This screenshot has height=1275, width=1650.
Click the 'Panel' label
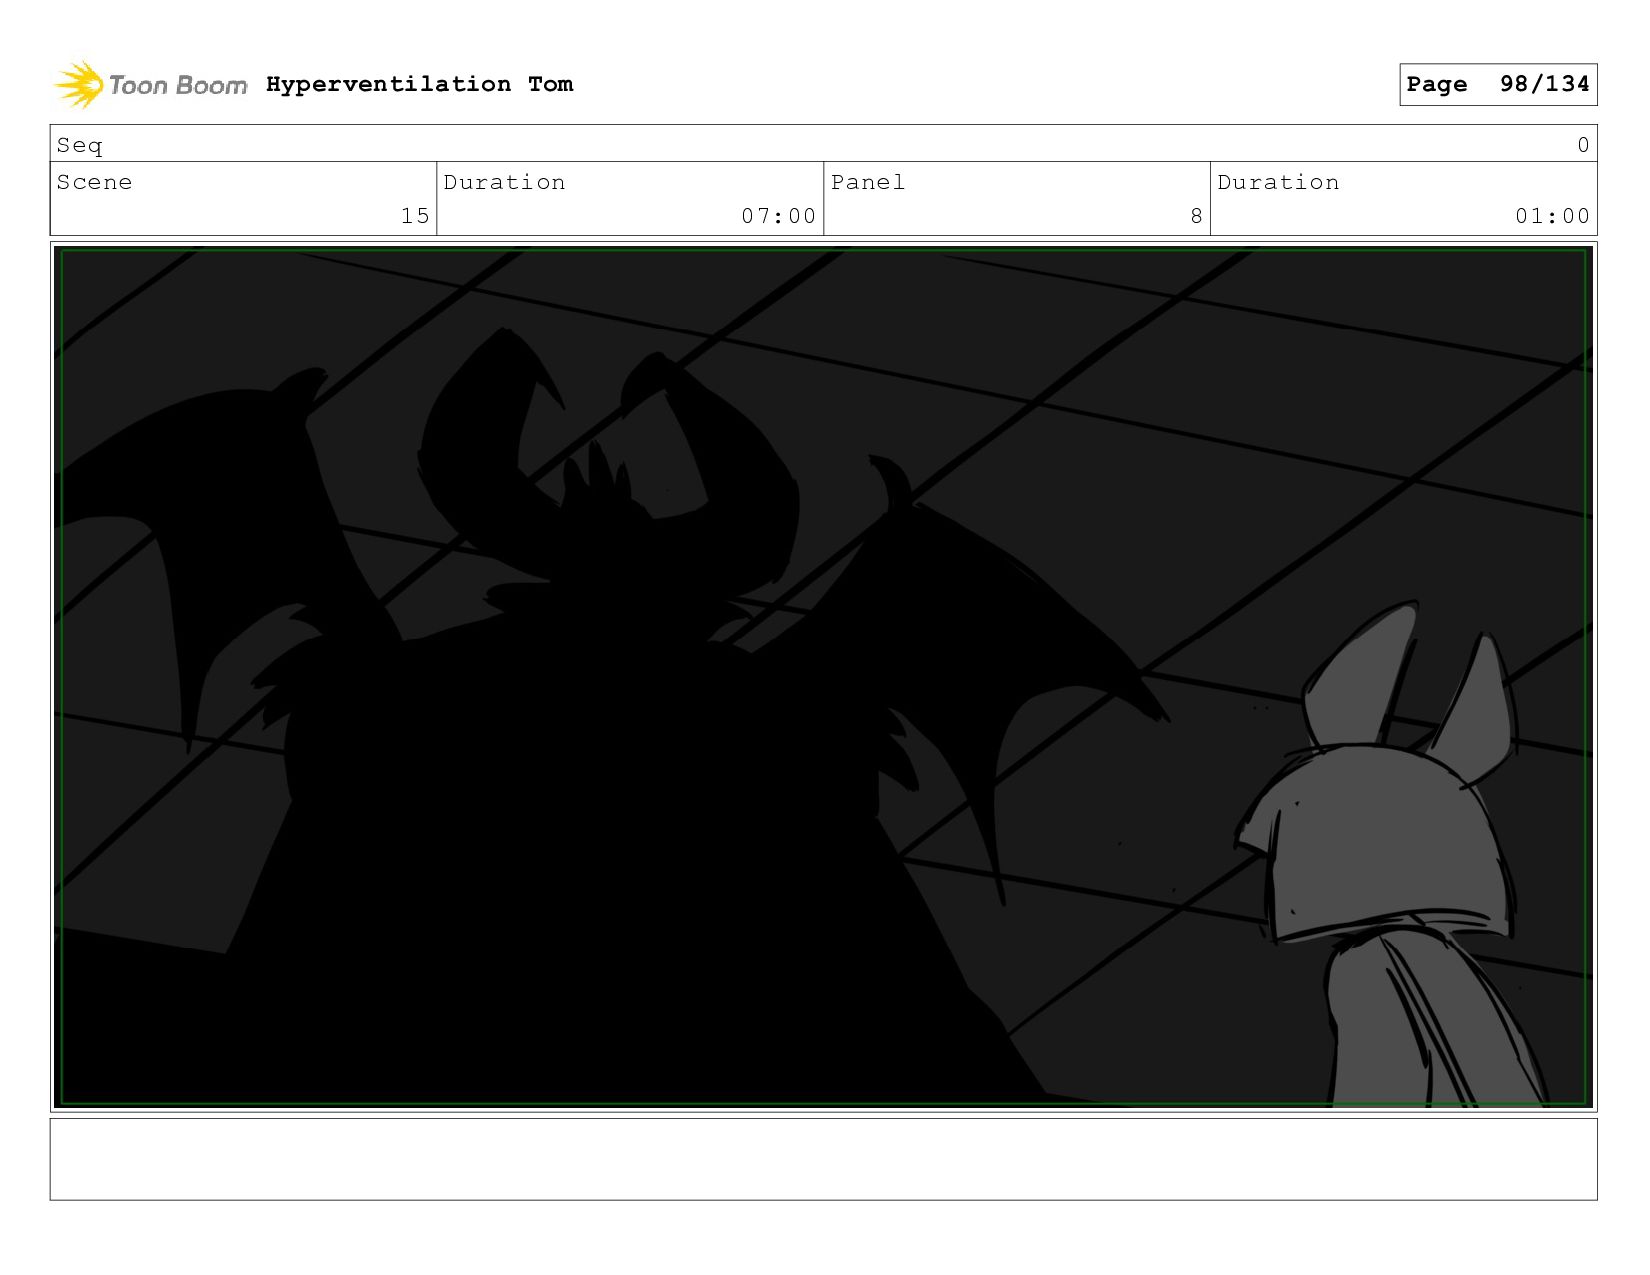(x=868, y=182)
